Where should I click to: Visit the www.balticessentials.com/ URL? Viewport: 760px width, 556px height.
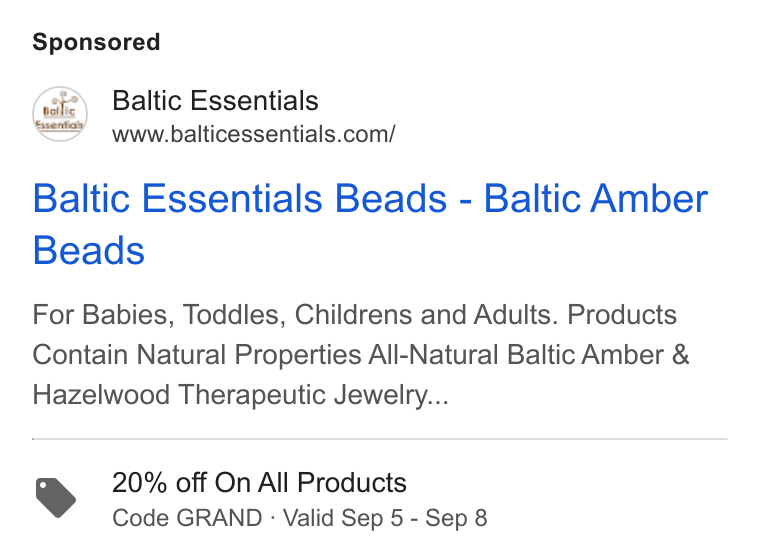pos(254,134)
